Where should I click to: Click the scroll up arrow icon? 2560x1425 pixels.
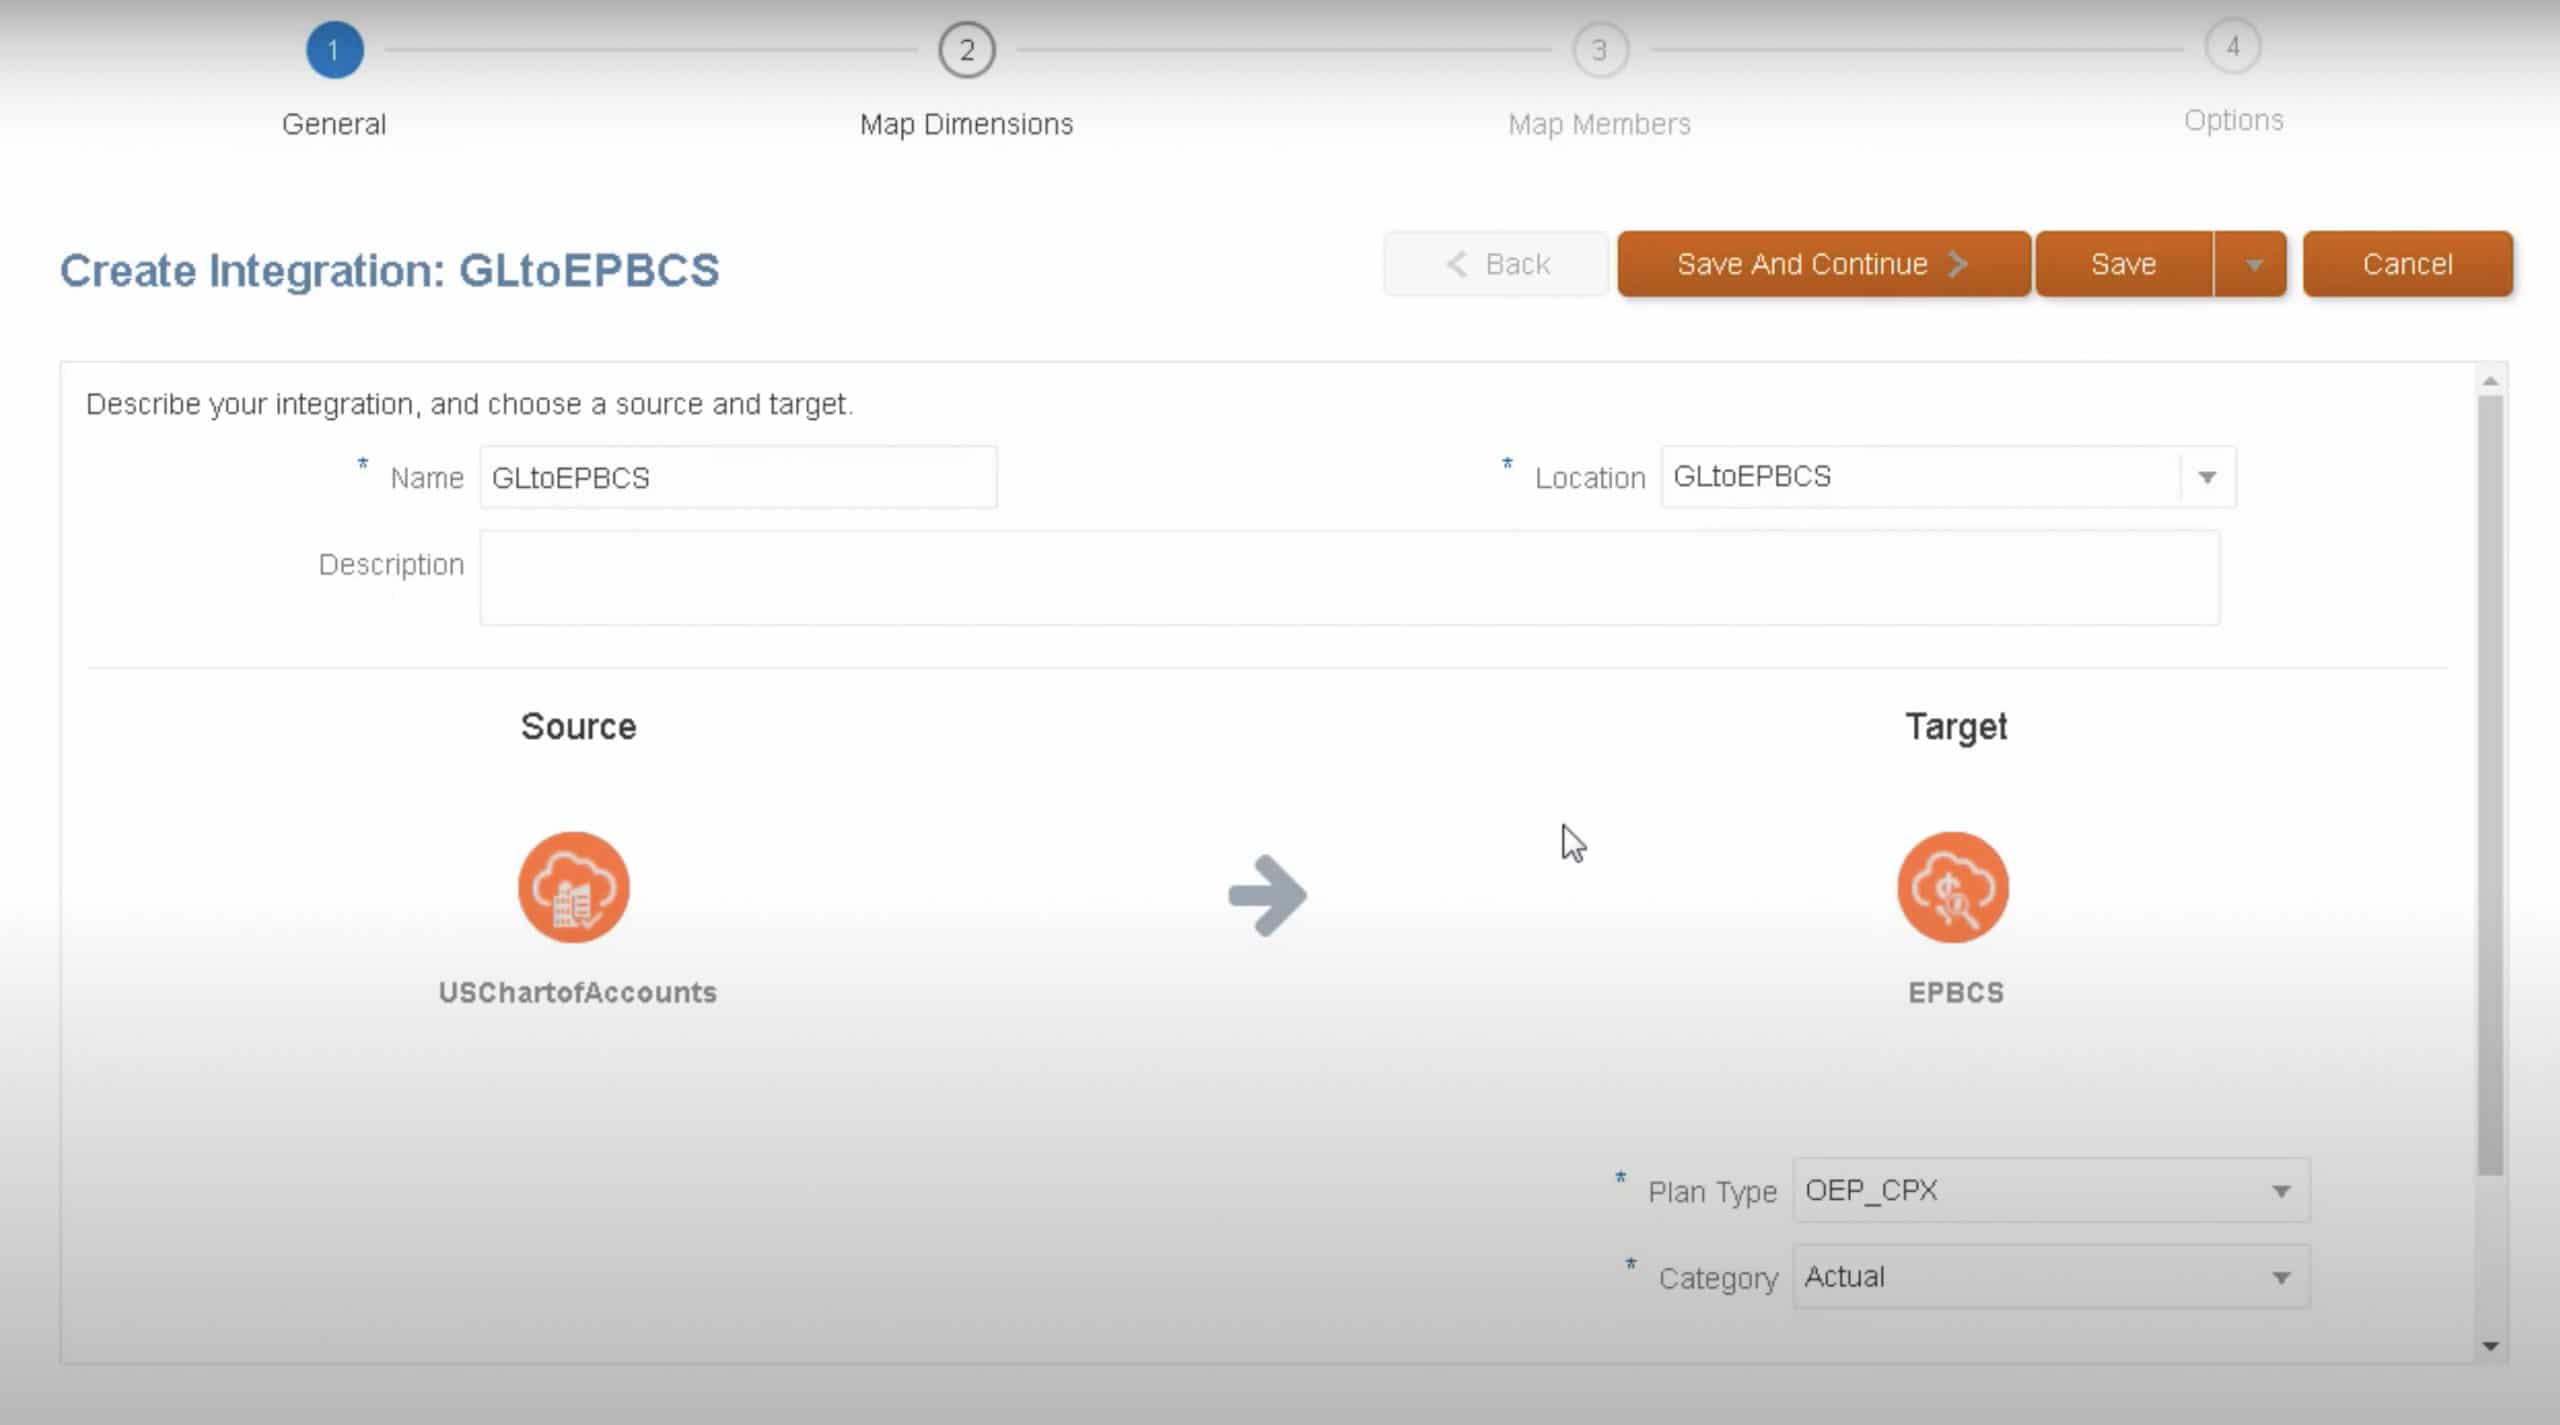tap(2490, 381)
